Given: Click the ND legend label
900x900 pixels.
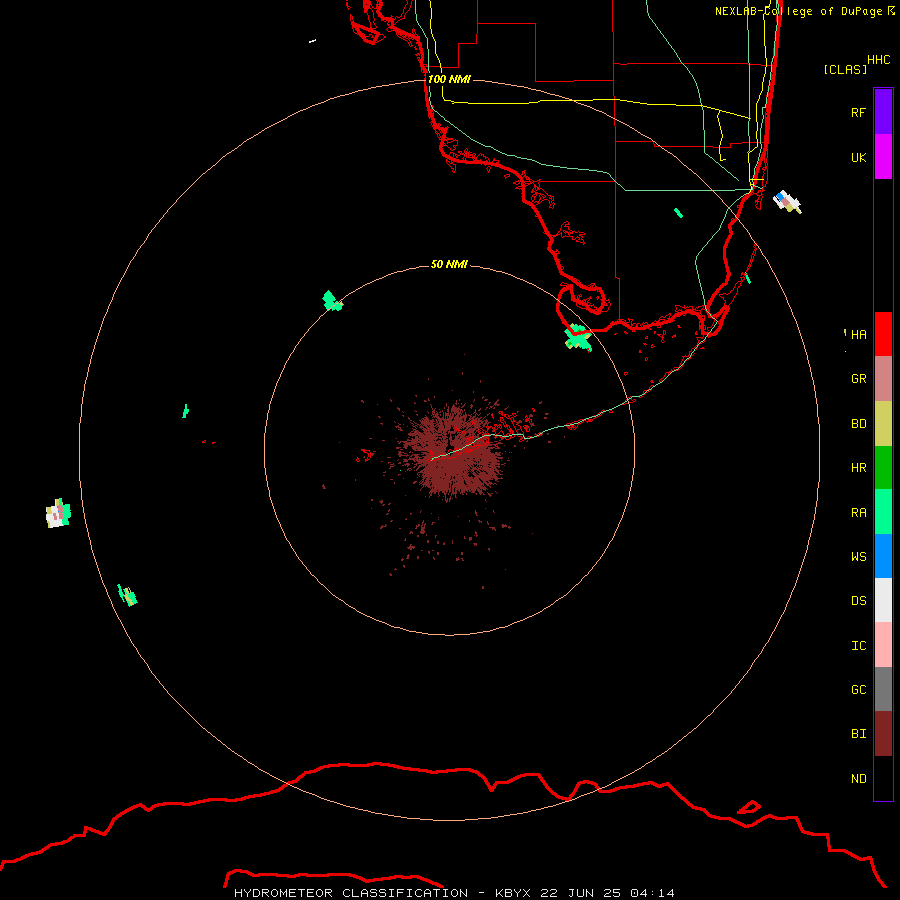Looking at the screenshot, I should 858,779.
